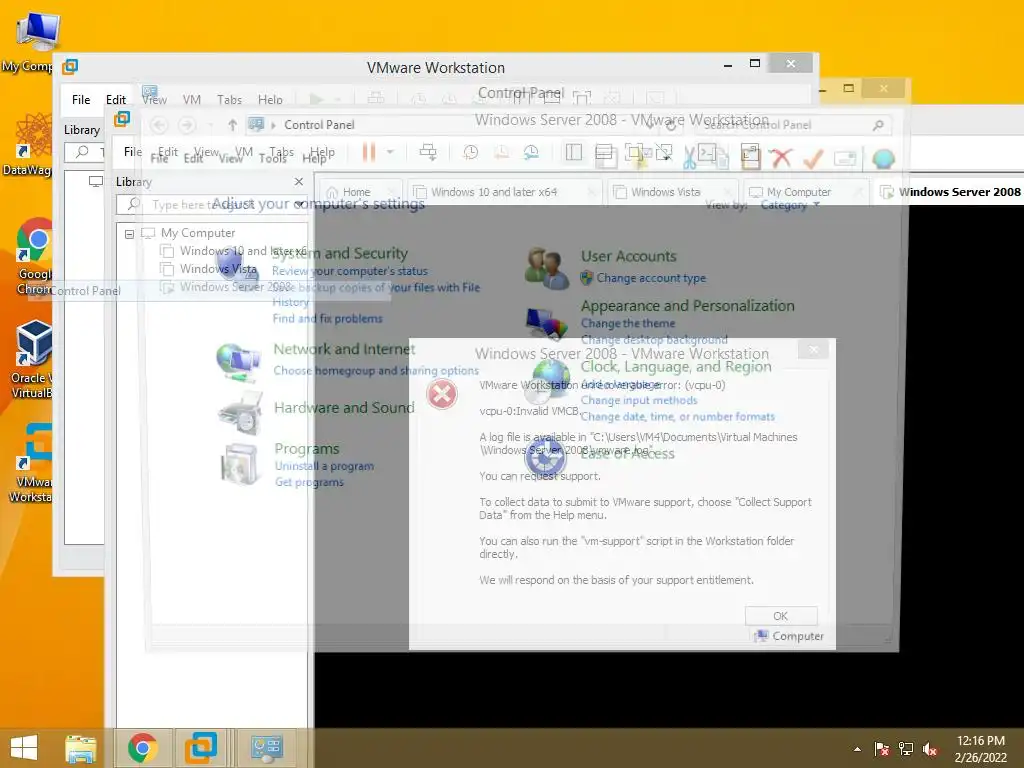The width and height of the screenshot is (1024, 768).
Task: Click the muted volume tray icon
Action: (930, 749)
